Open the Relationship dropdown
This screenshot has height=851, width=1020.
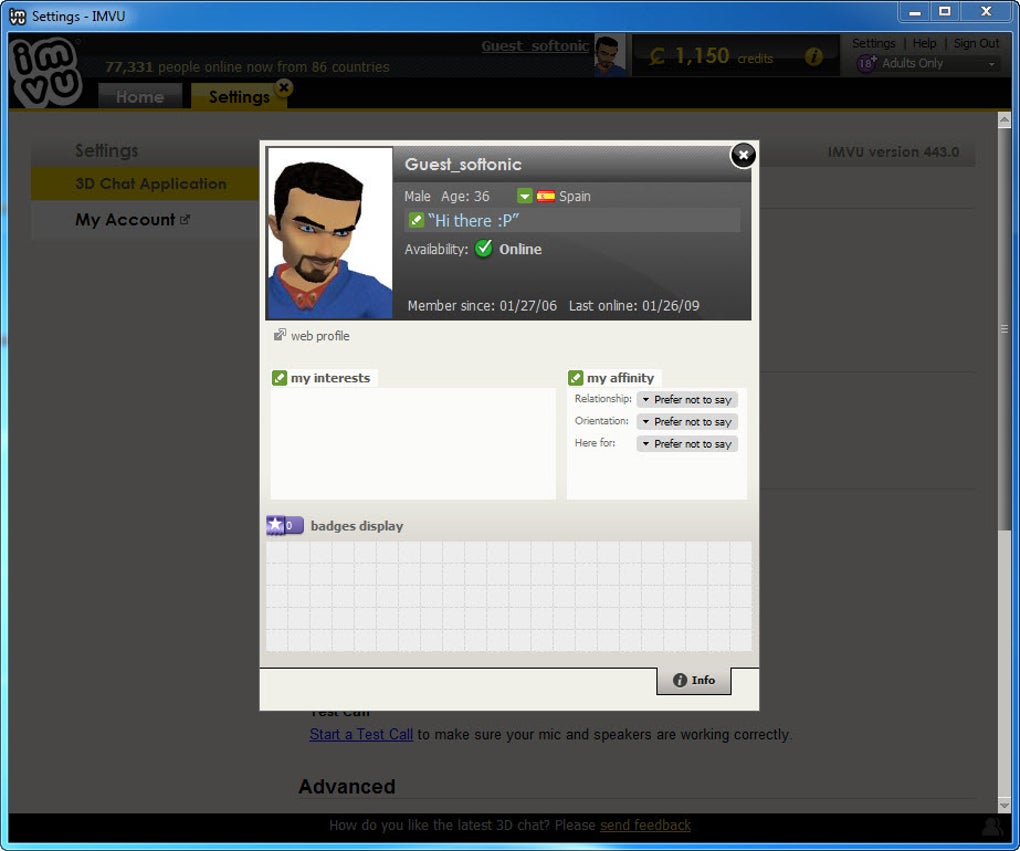pyautogui.click(x=687, y=399)
